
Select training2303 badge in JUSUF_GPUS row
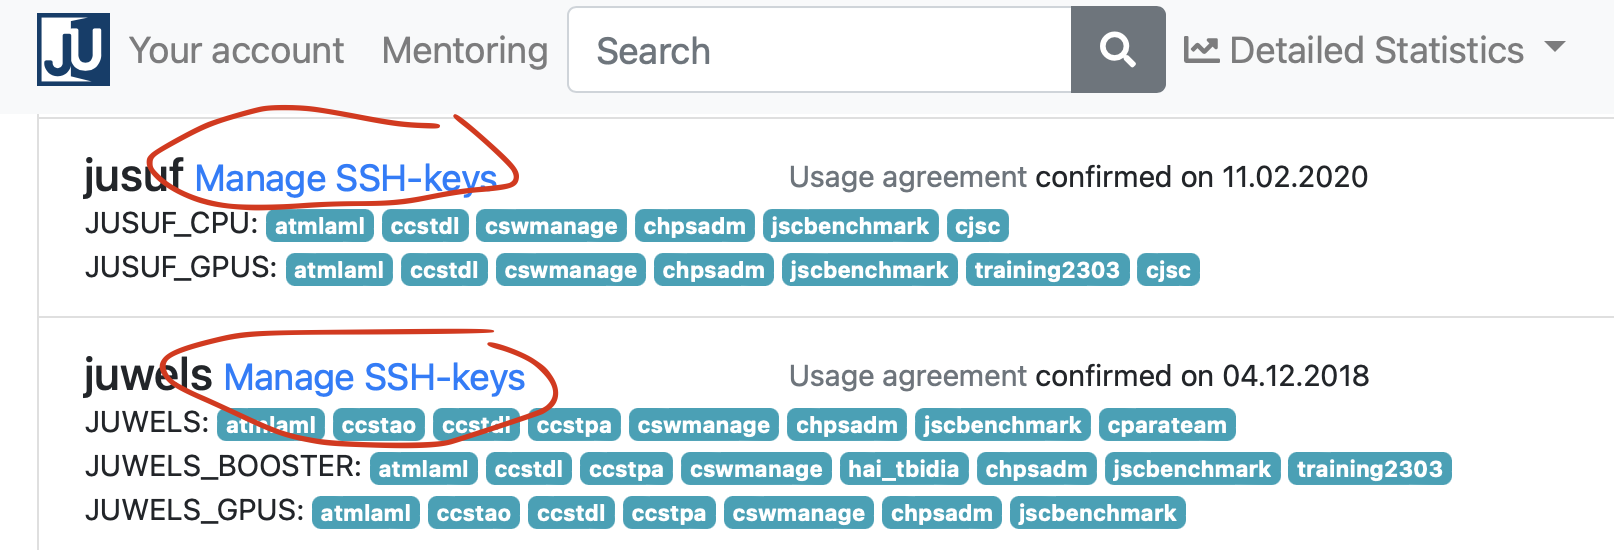(1047, 270)
